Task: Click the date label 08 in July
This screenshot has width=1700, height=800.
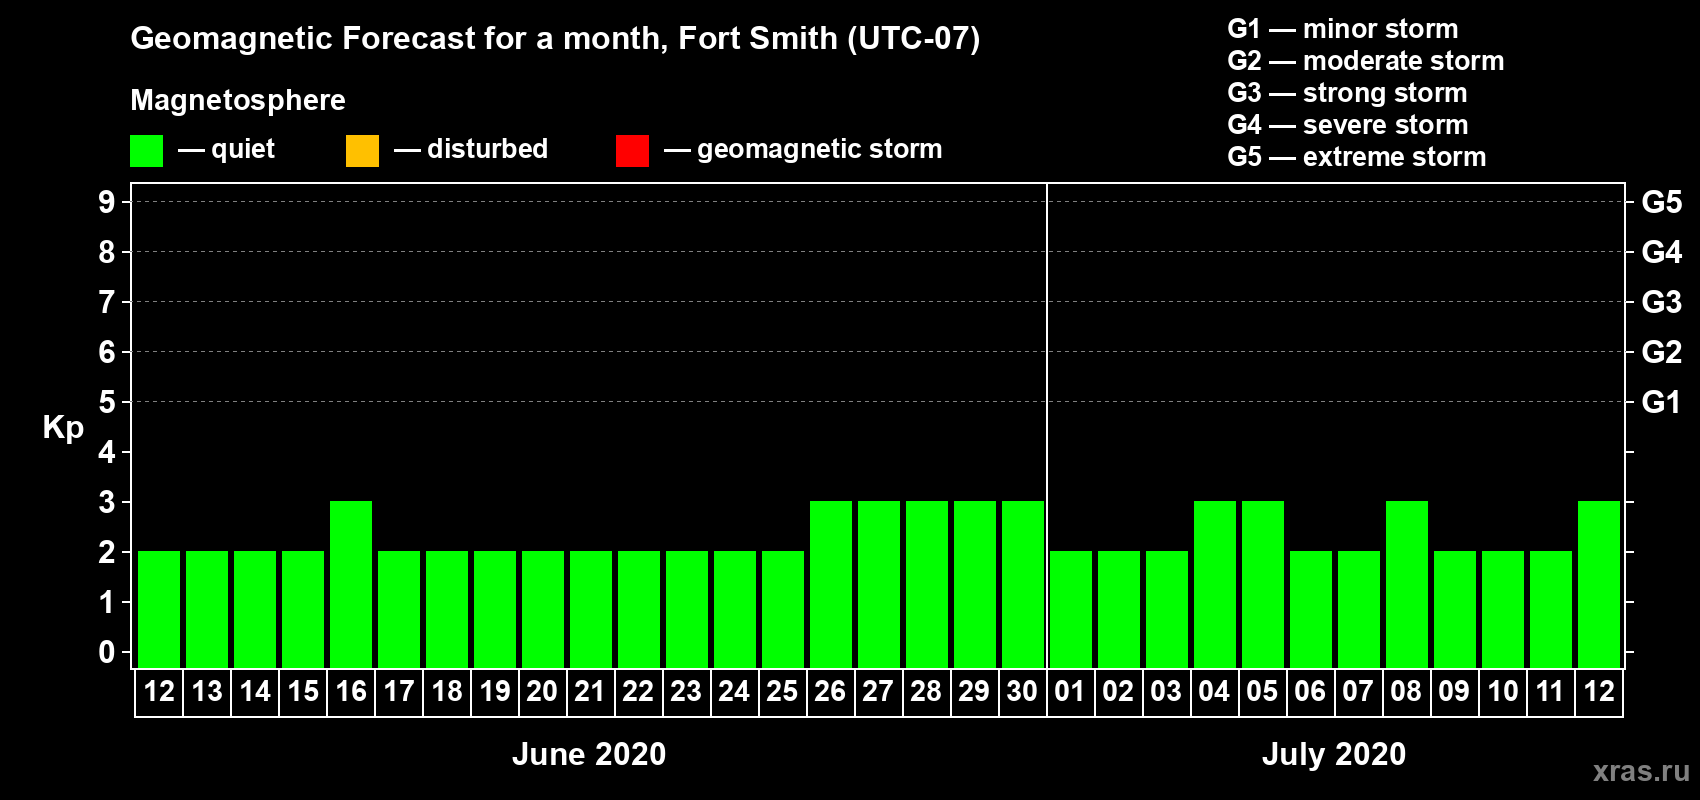Action: click(1407, 691)
